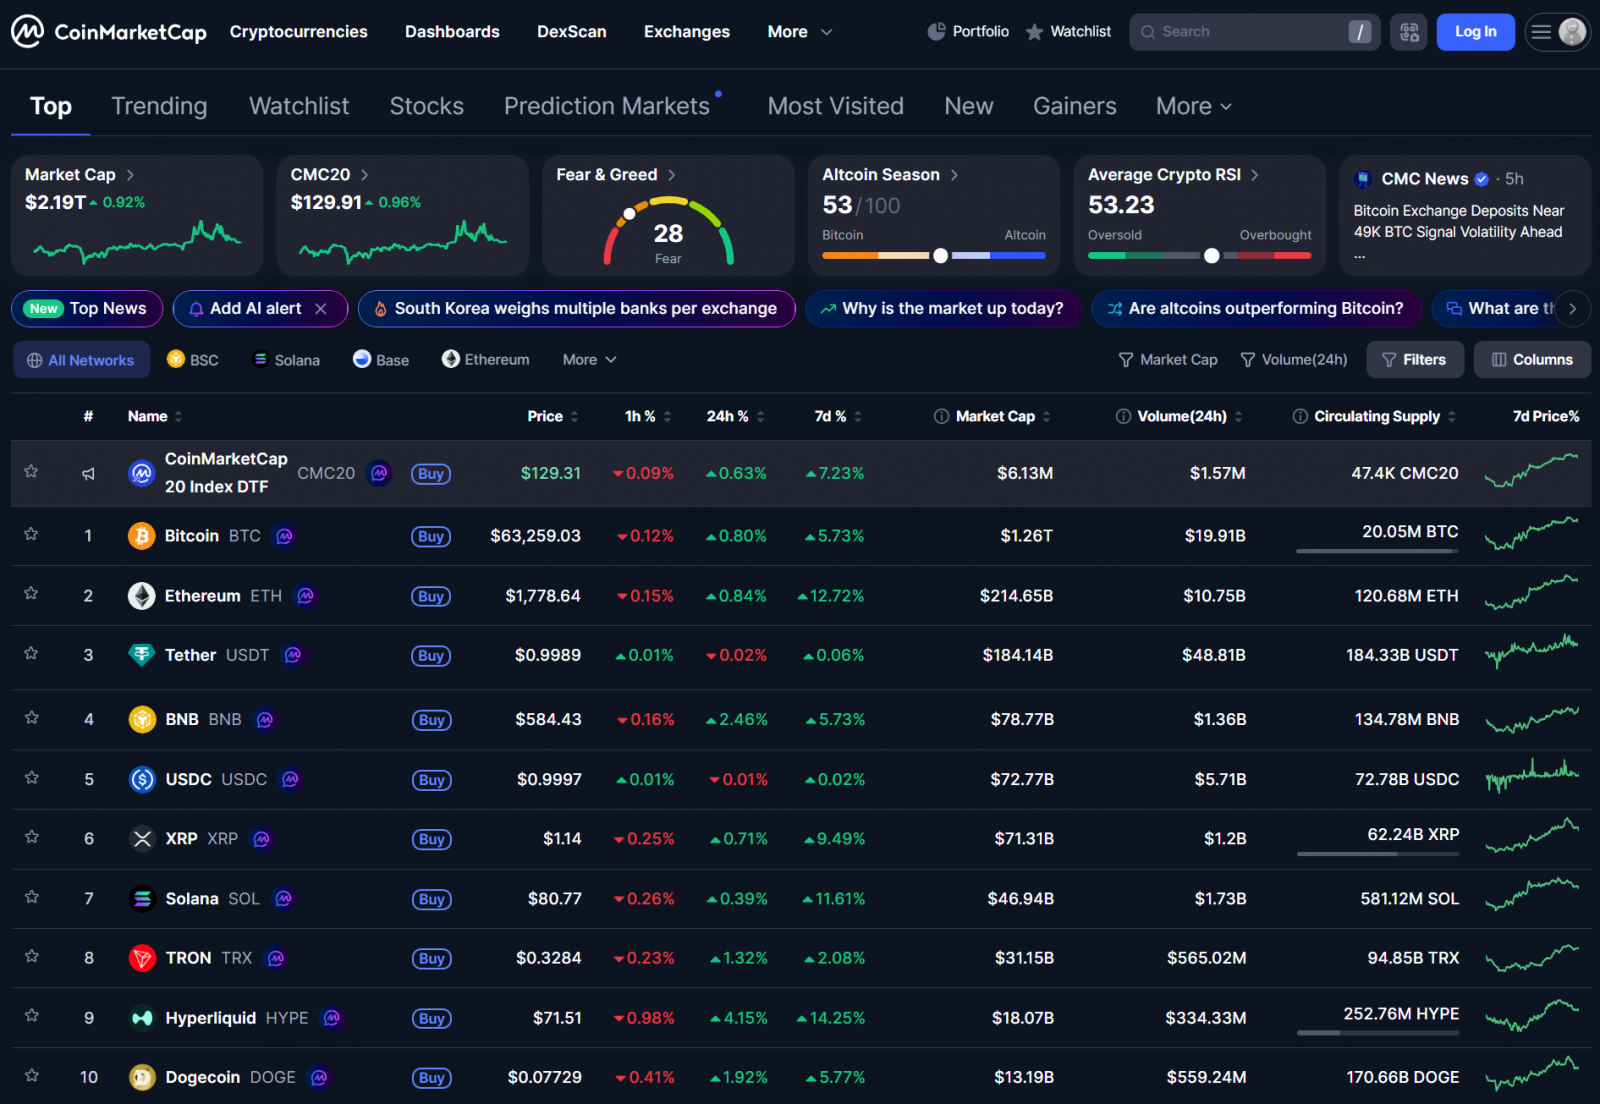Open the Prediction Markets tab
The height and width of the screenshot is (1104, 1600).
[607, 106]
